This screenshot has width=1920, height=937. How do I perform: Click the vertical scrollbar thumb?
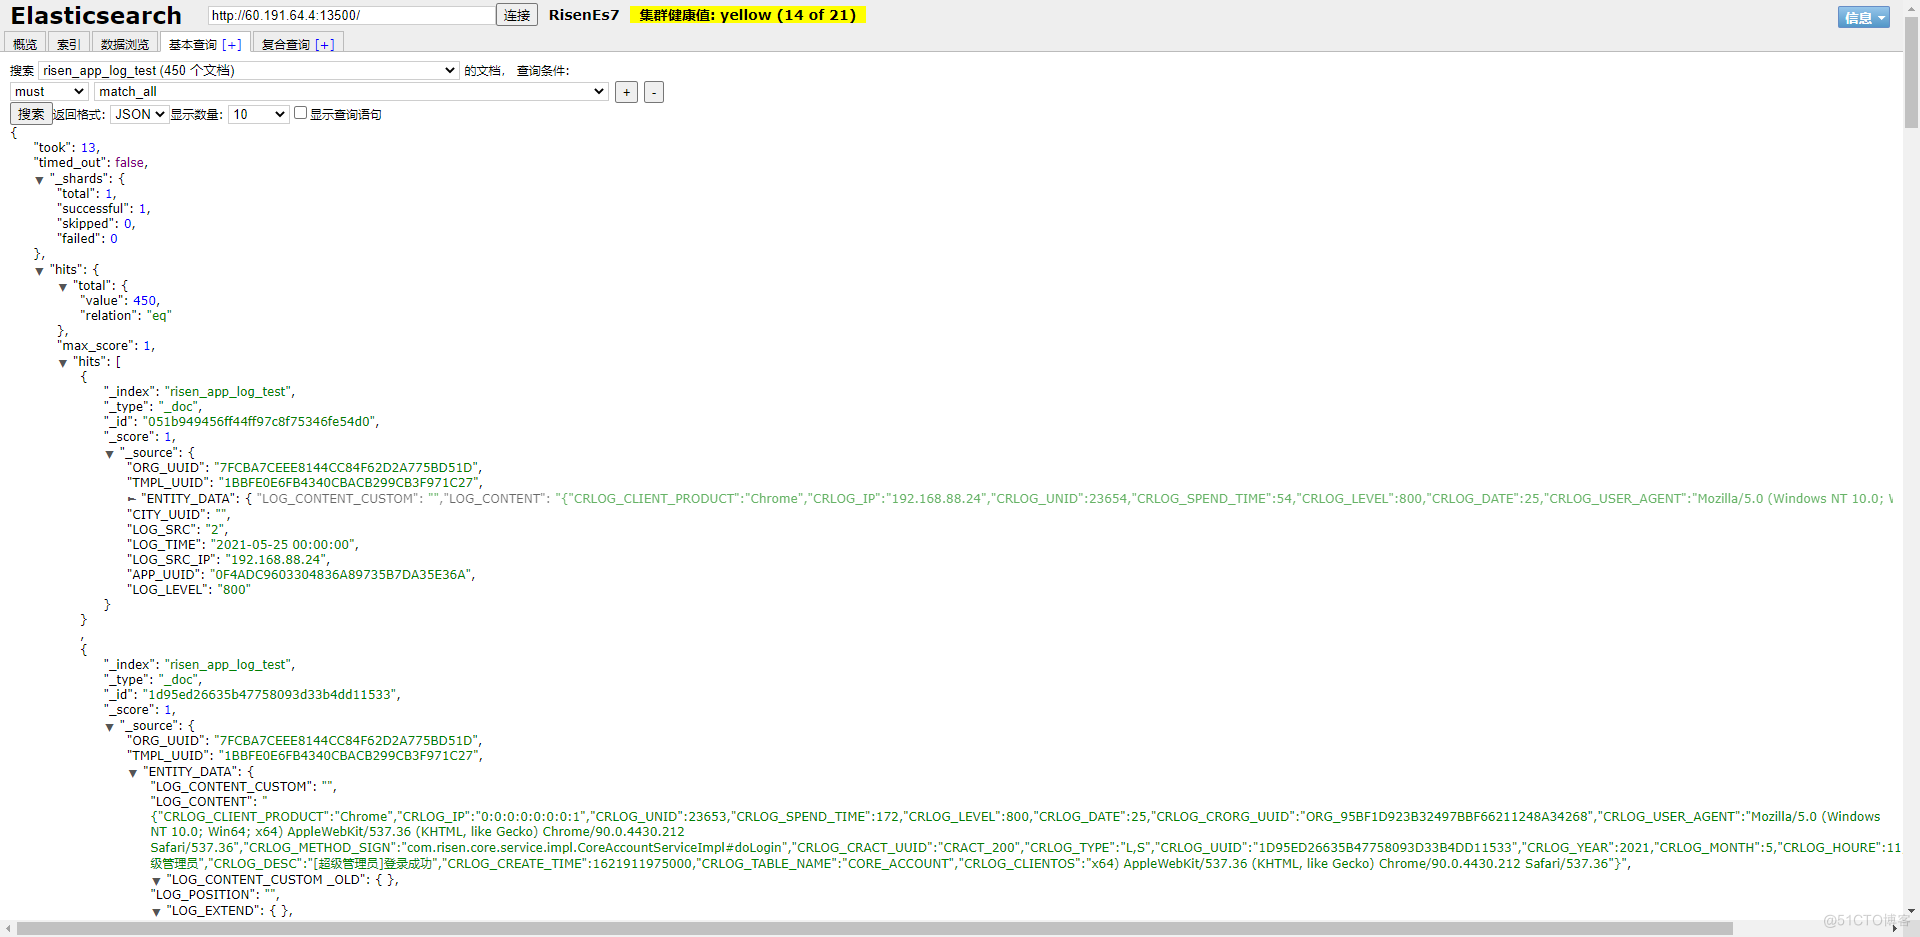tap(1911, 72)
